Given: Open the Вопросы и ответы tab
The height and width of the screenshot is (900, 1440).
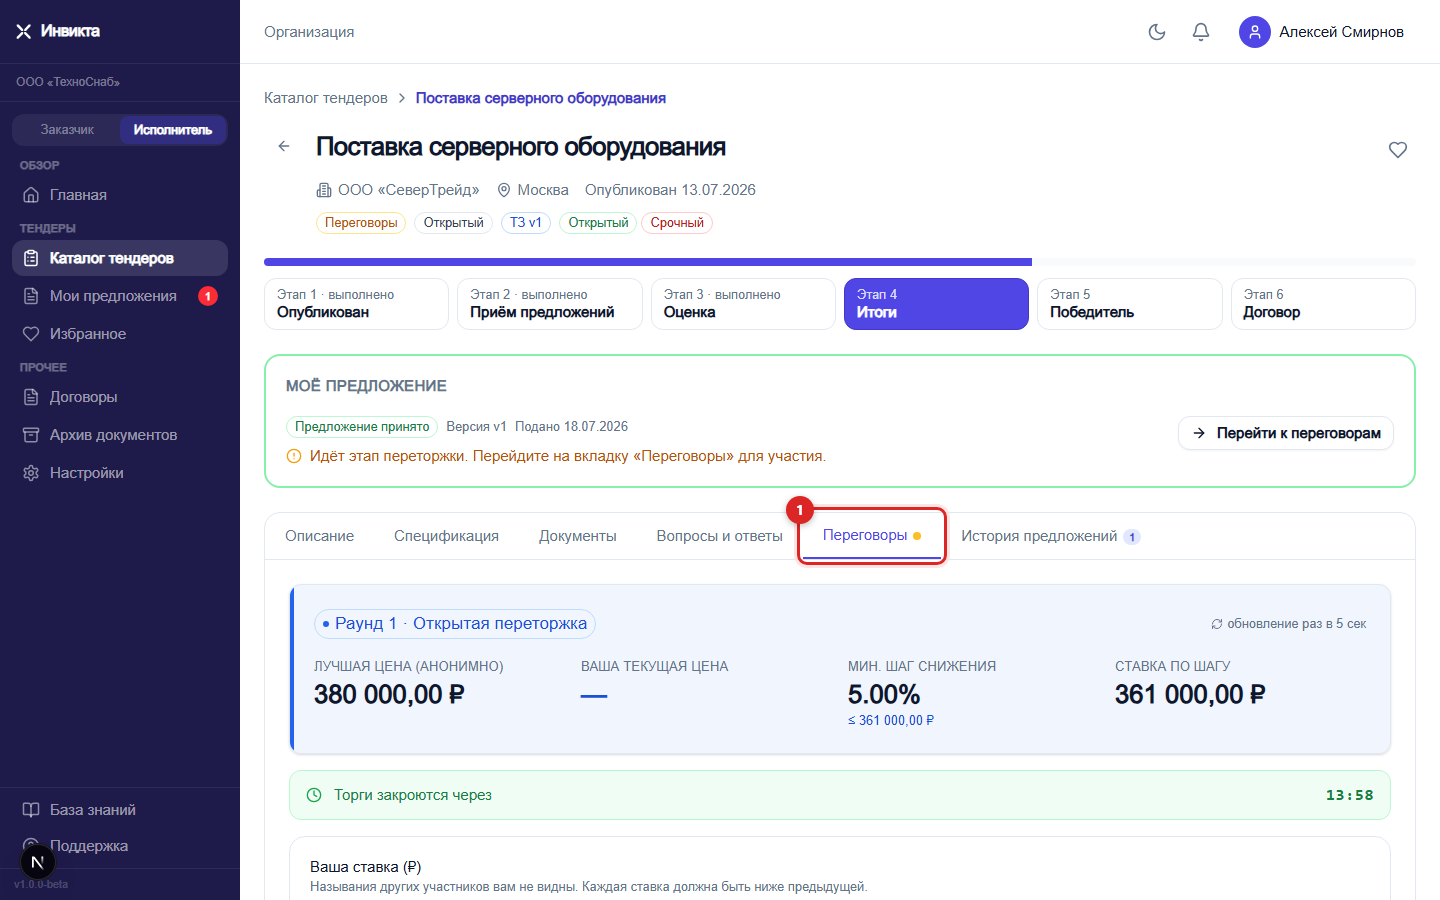Looking at the screenshot, I should tap(720, 536).
